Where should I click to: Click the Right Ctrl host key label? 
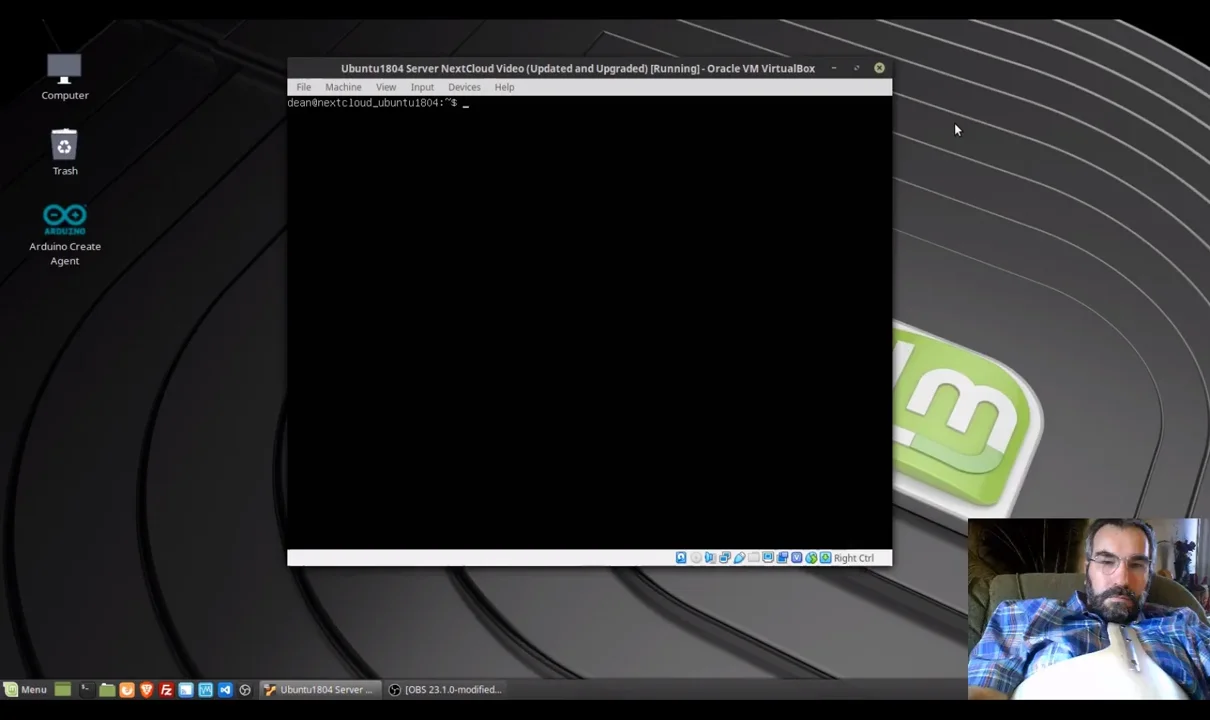point(853,558)
